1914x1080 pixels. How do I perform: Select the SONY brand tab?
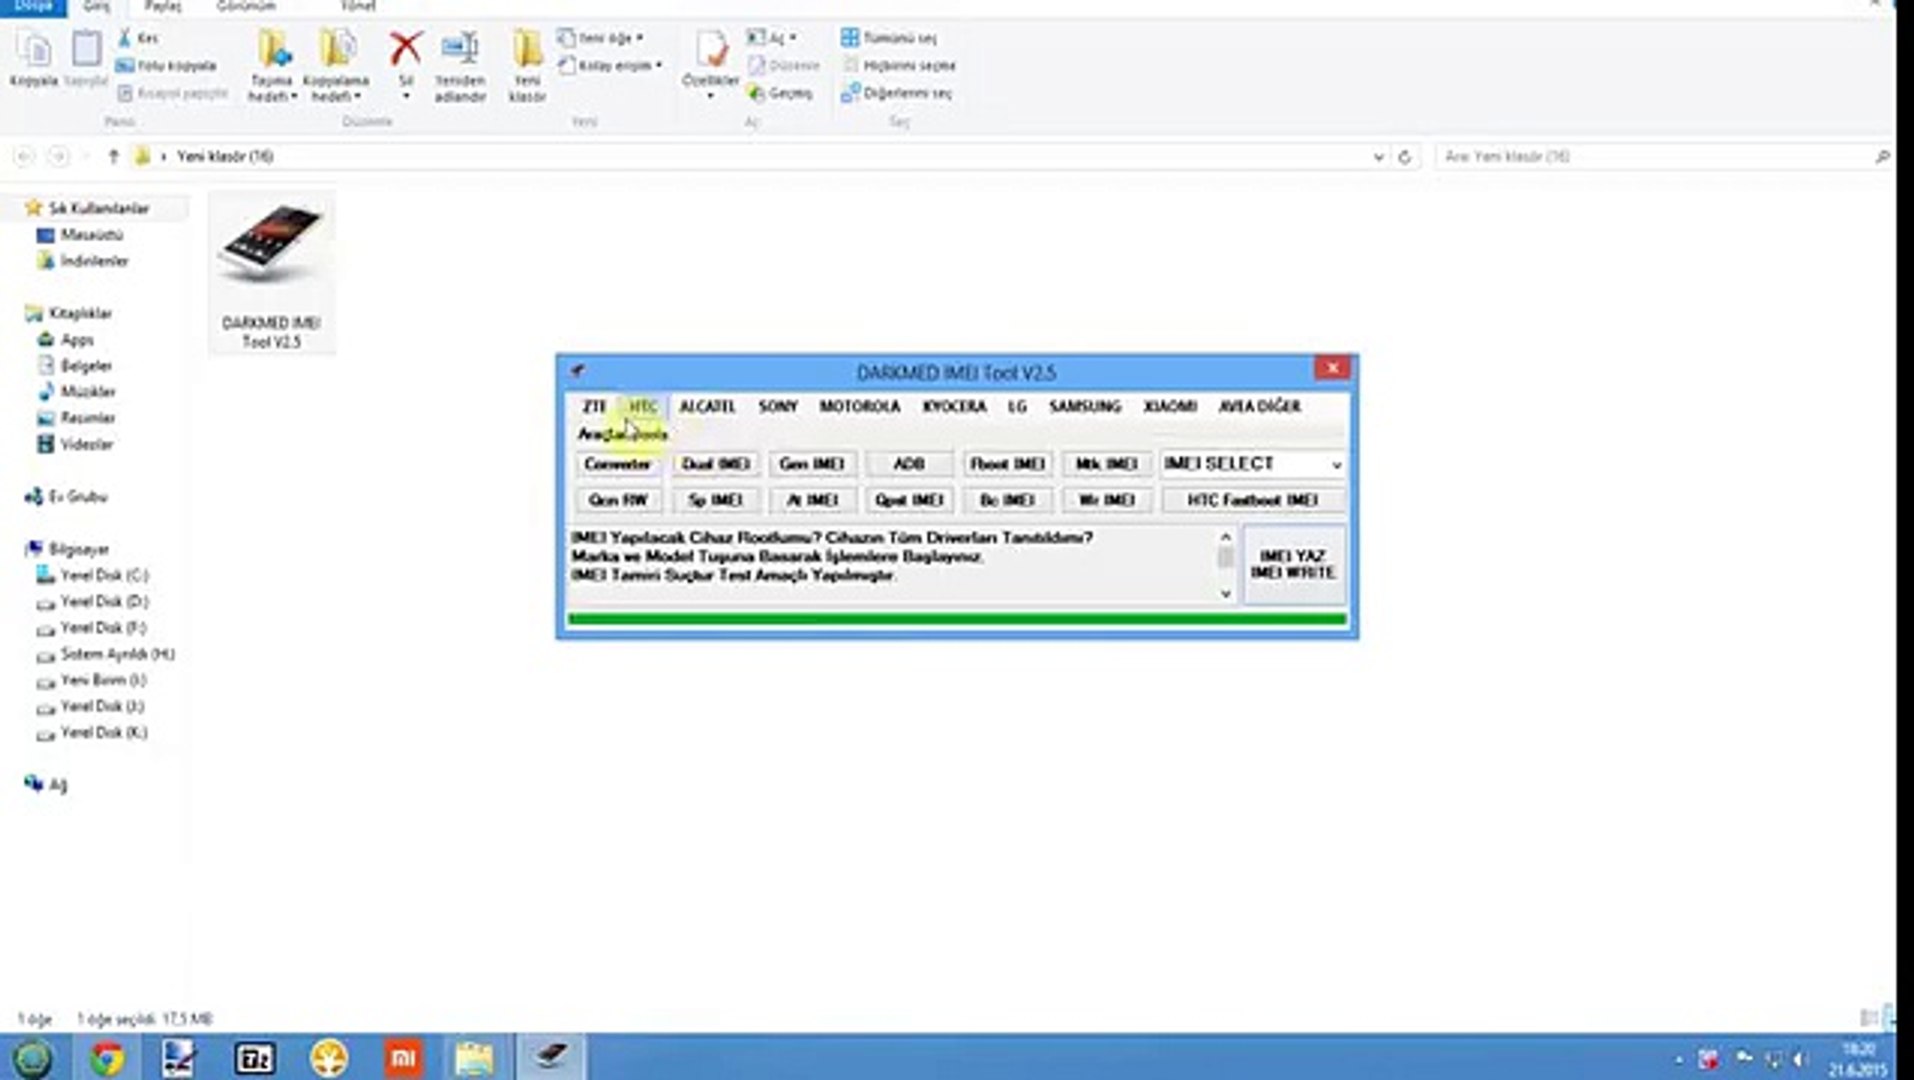(778, 406)
